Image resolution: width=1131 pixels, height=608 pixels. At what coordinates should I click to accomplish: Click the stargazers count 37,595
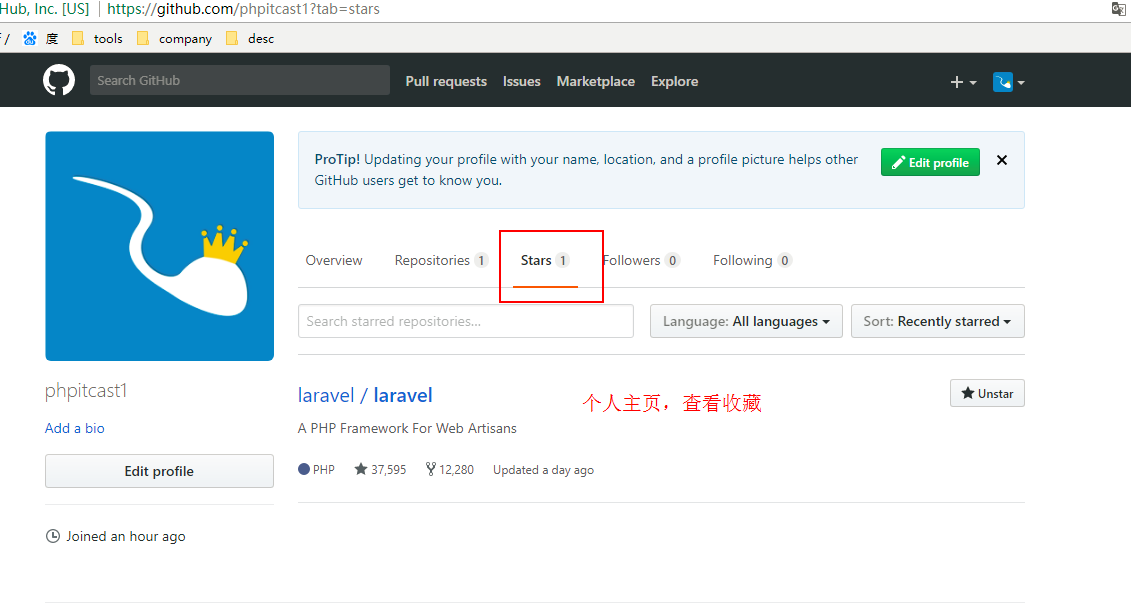pyautogui.click(x=380, y=470)
